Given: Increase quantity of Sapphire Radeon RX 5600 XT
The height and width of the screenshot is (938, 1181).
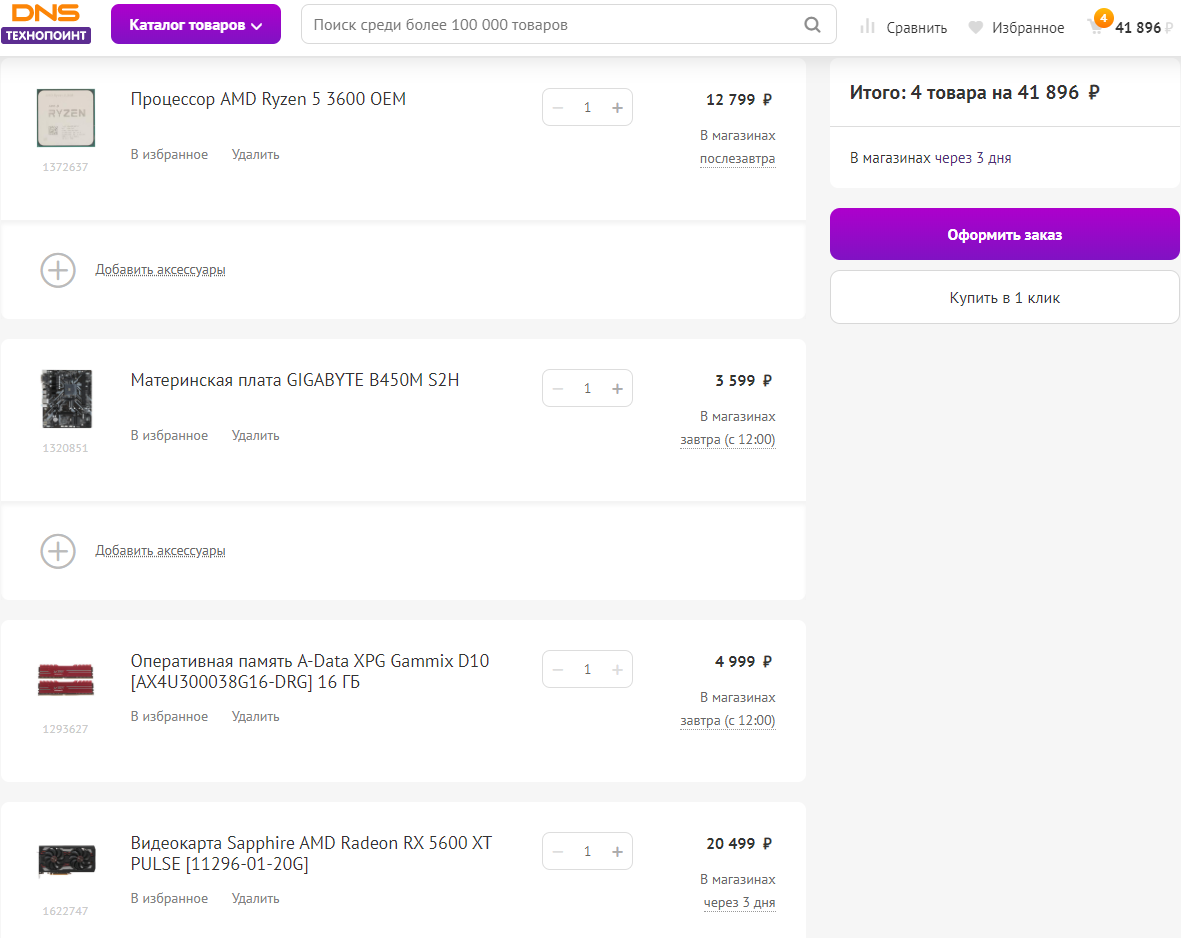Looking at the screenshot, I should 617,852.
